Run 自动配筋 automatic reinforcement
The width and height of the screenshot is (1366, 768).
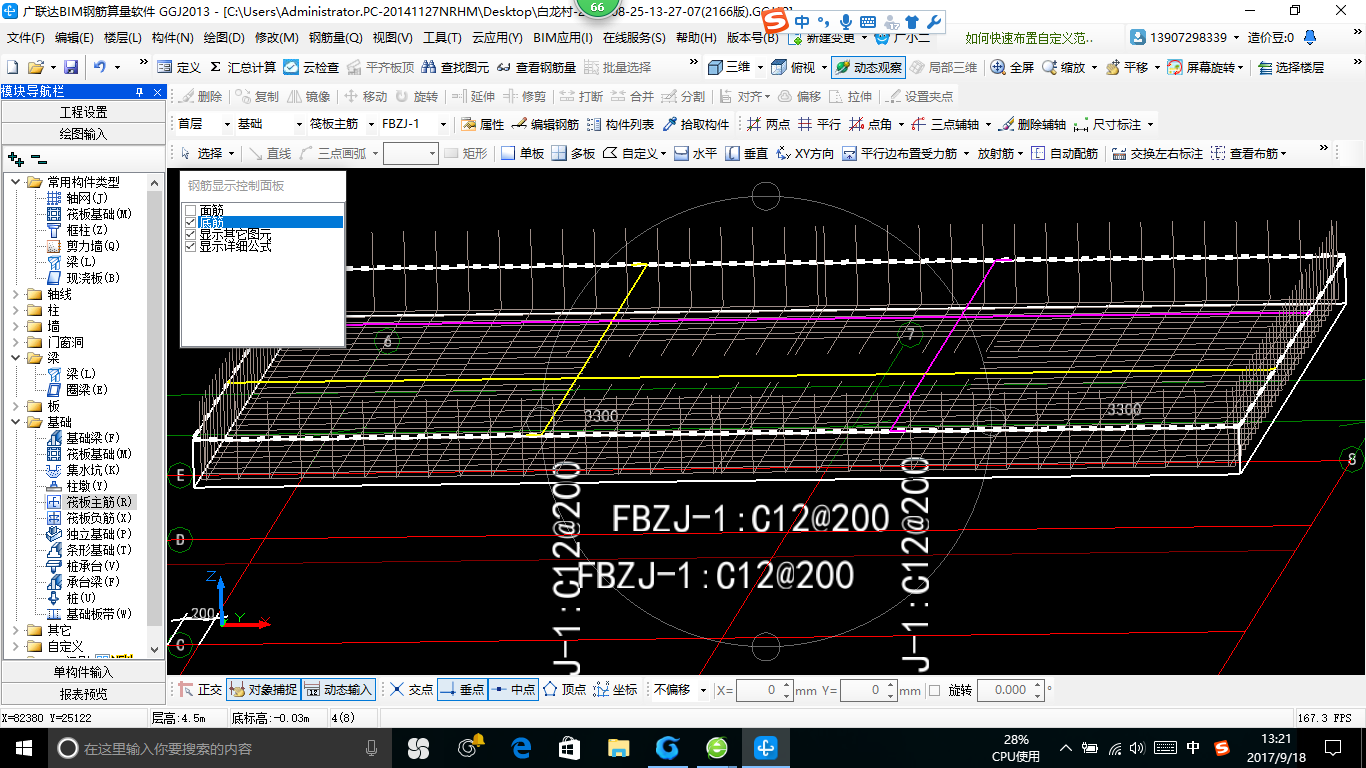point(1065,153)
